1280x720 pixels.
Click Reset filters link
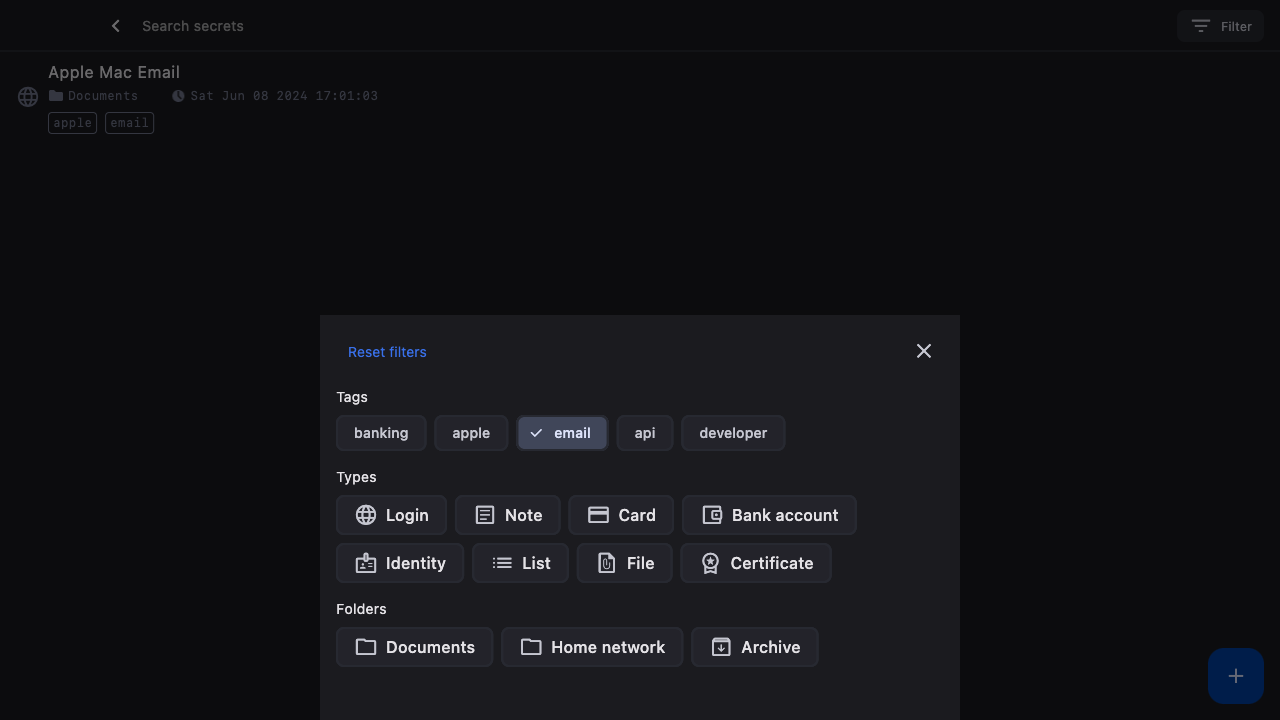[x=387, y=352]
